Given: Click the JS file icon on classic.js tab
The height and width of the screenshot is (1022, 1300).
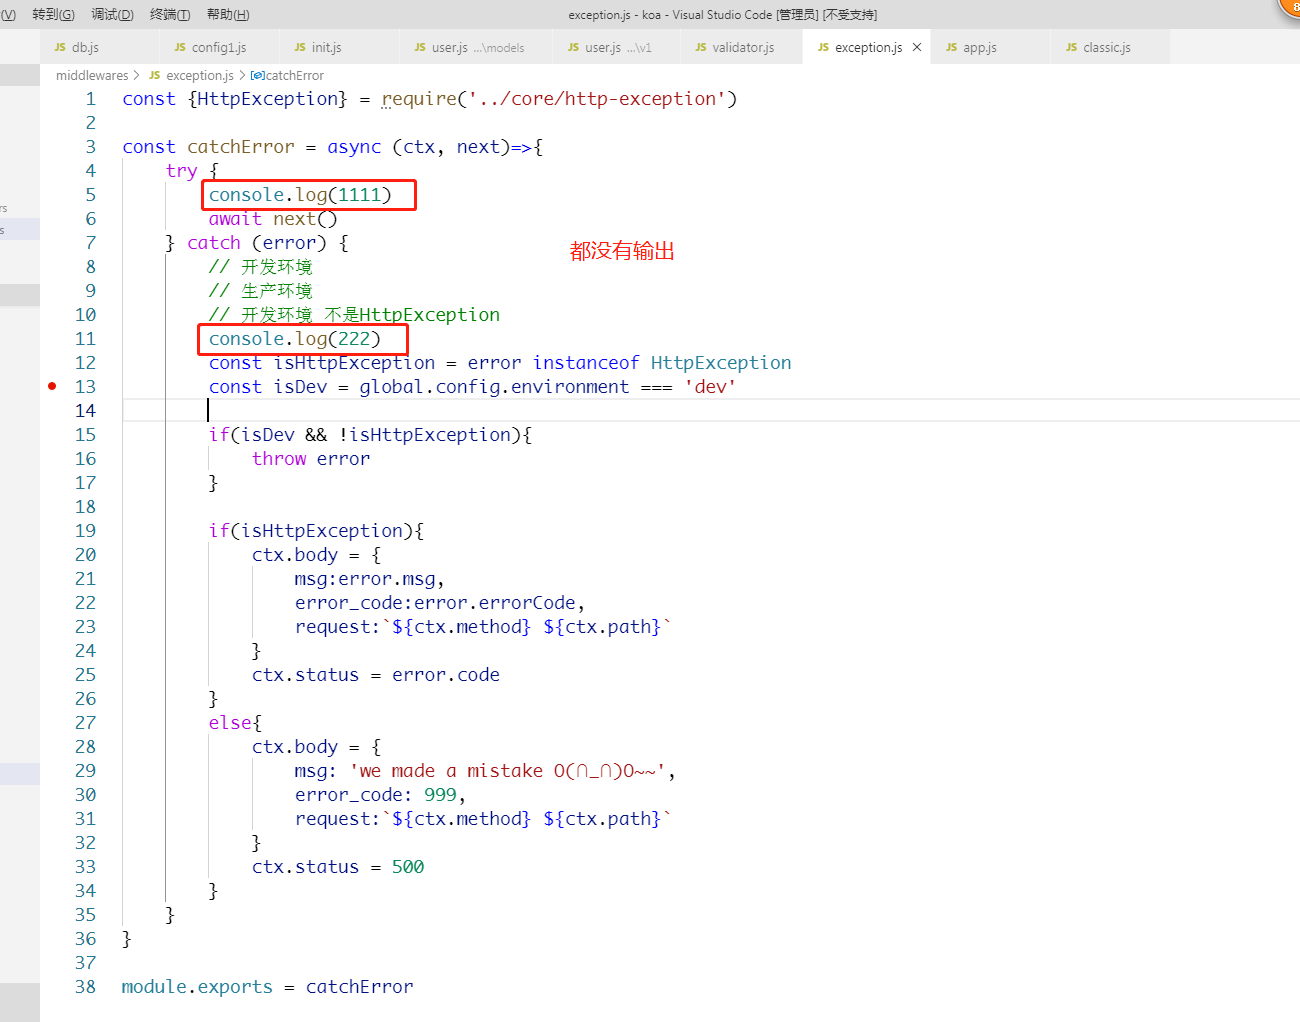Looking at the screenshot, I should click(1071, 47).
